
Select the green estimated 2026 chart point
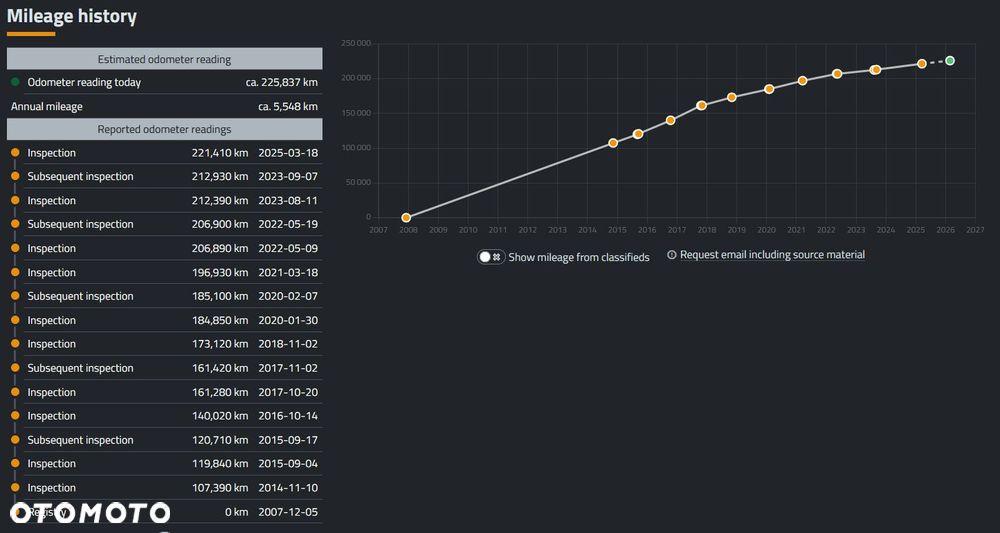coord(950,61)
